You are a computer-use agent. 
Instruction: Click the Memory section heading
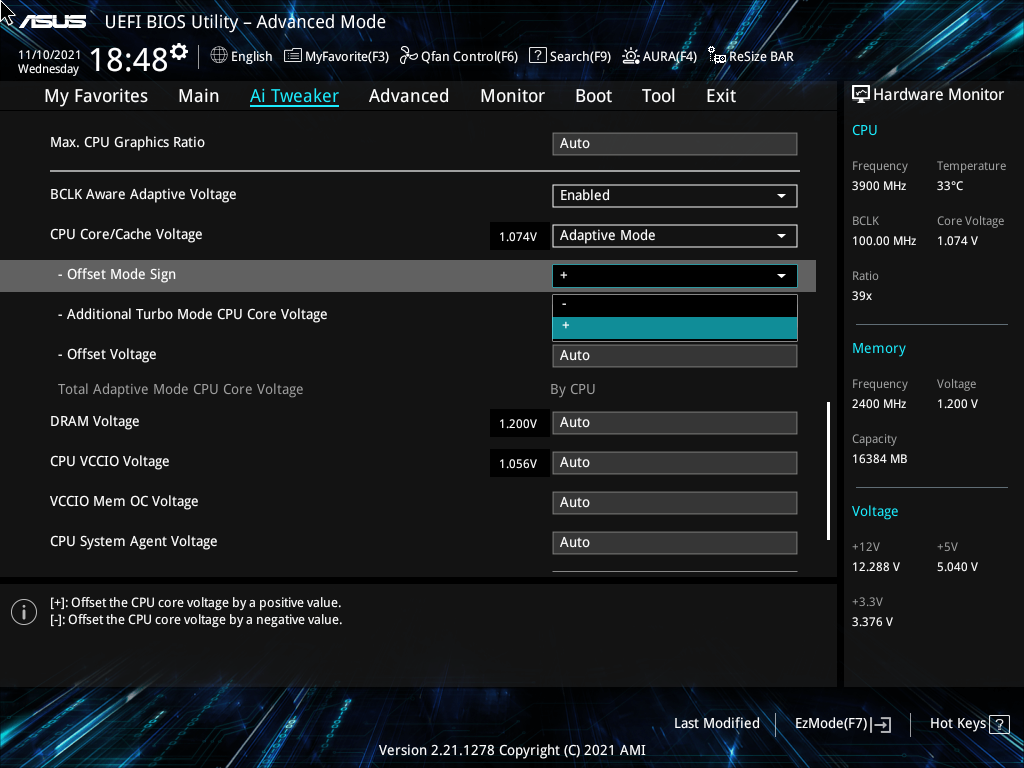point(879,348)
